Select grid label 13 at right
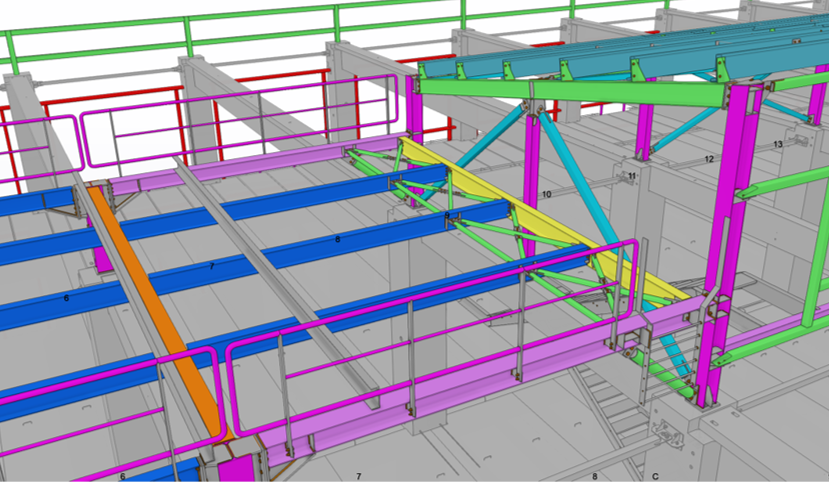 (x=778, y=145)
